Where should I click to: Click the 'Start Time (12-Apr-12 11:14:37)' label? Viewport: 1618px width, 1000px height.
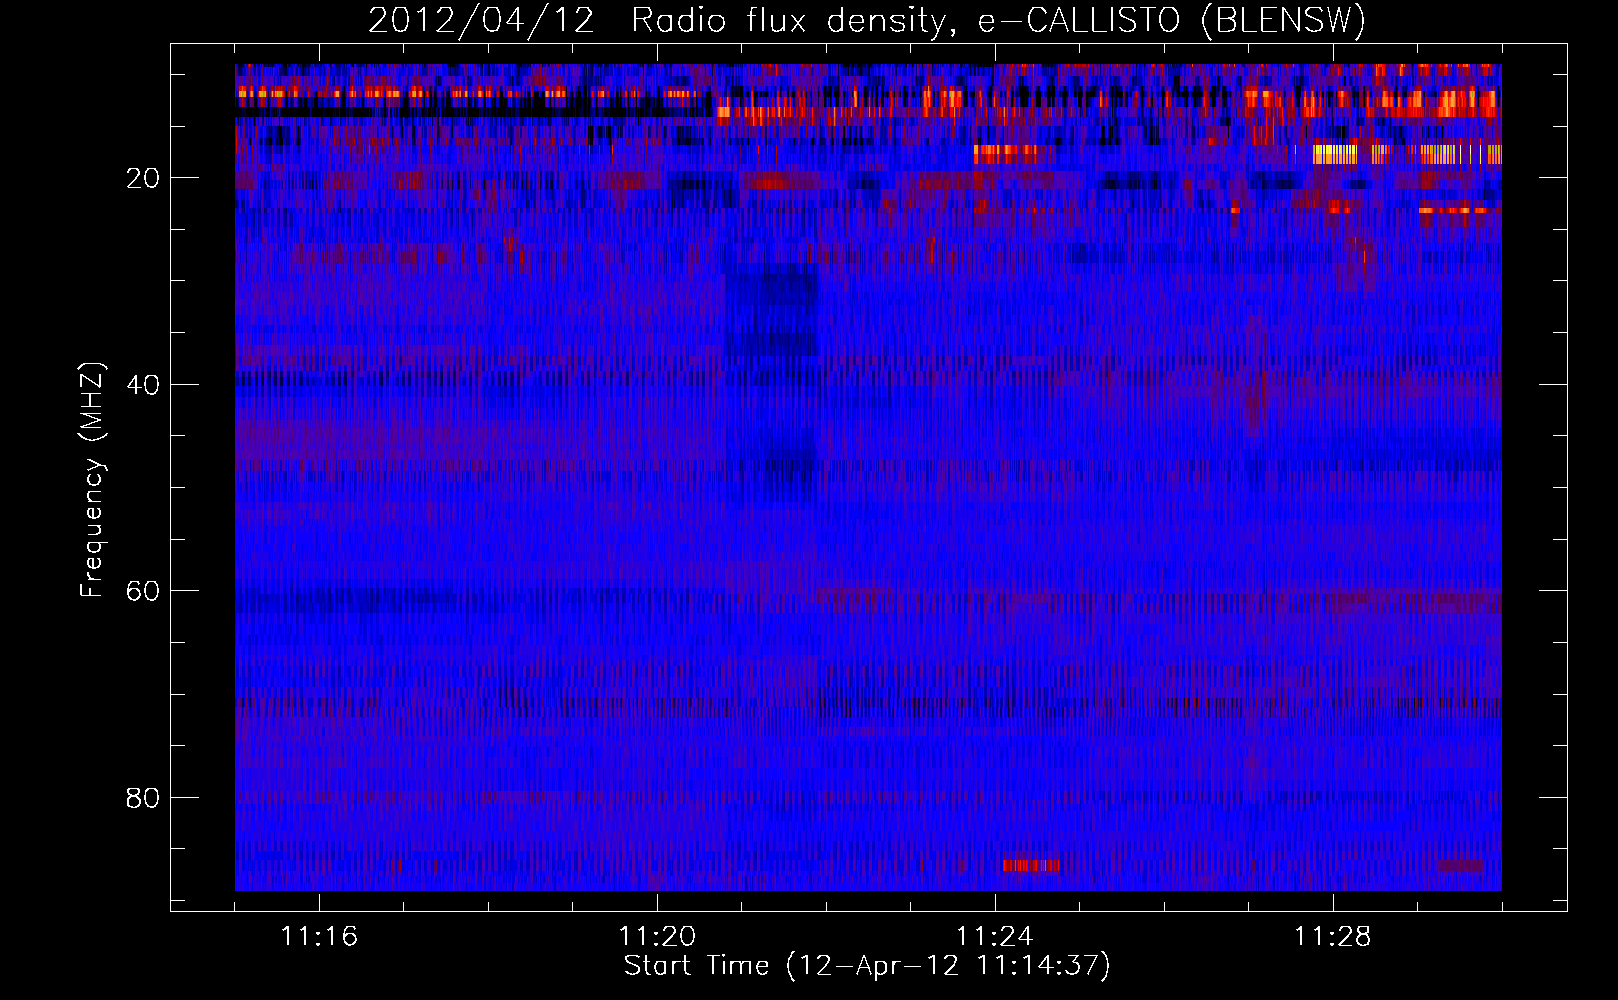[x=867, y=966]
